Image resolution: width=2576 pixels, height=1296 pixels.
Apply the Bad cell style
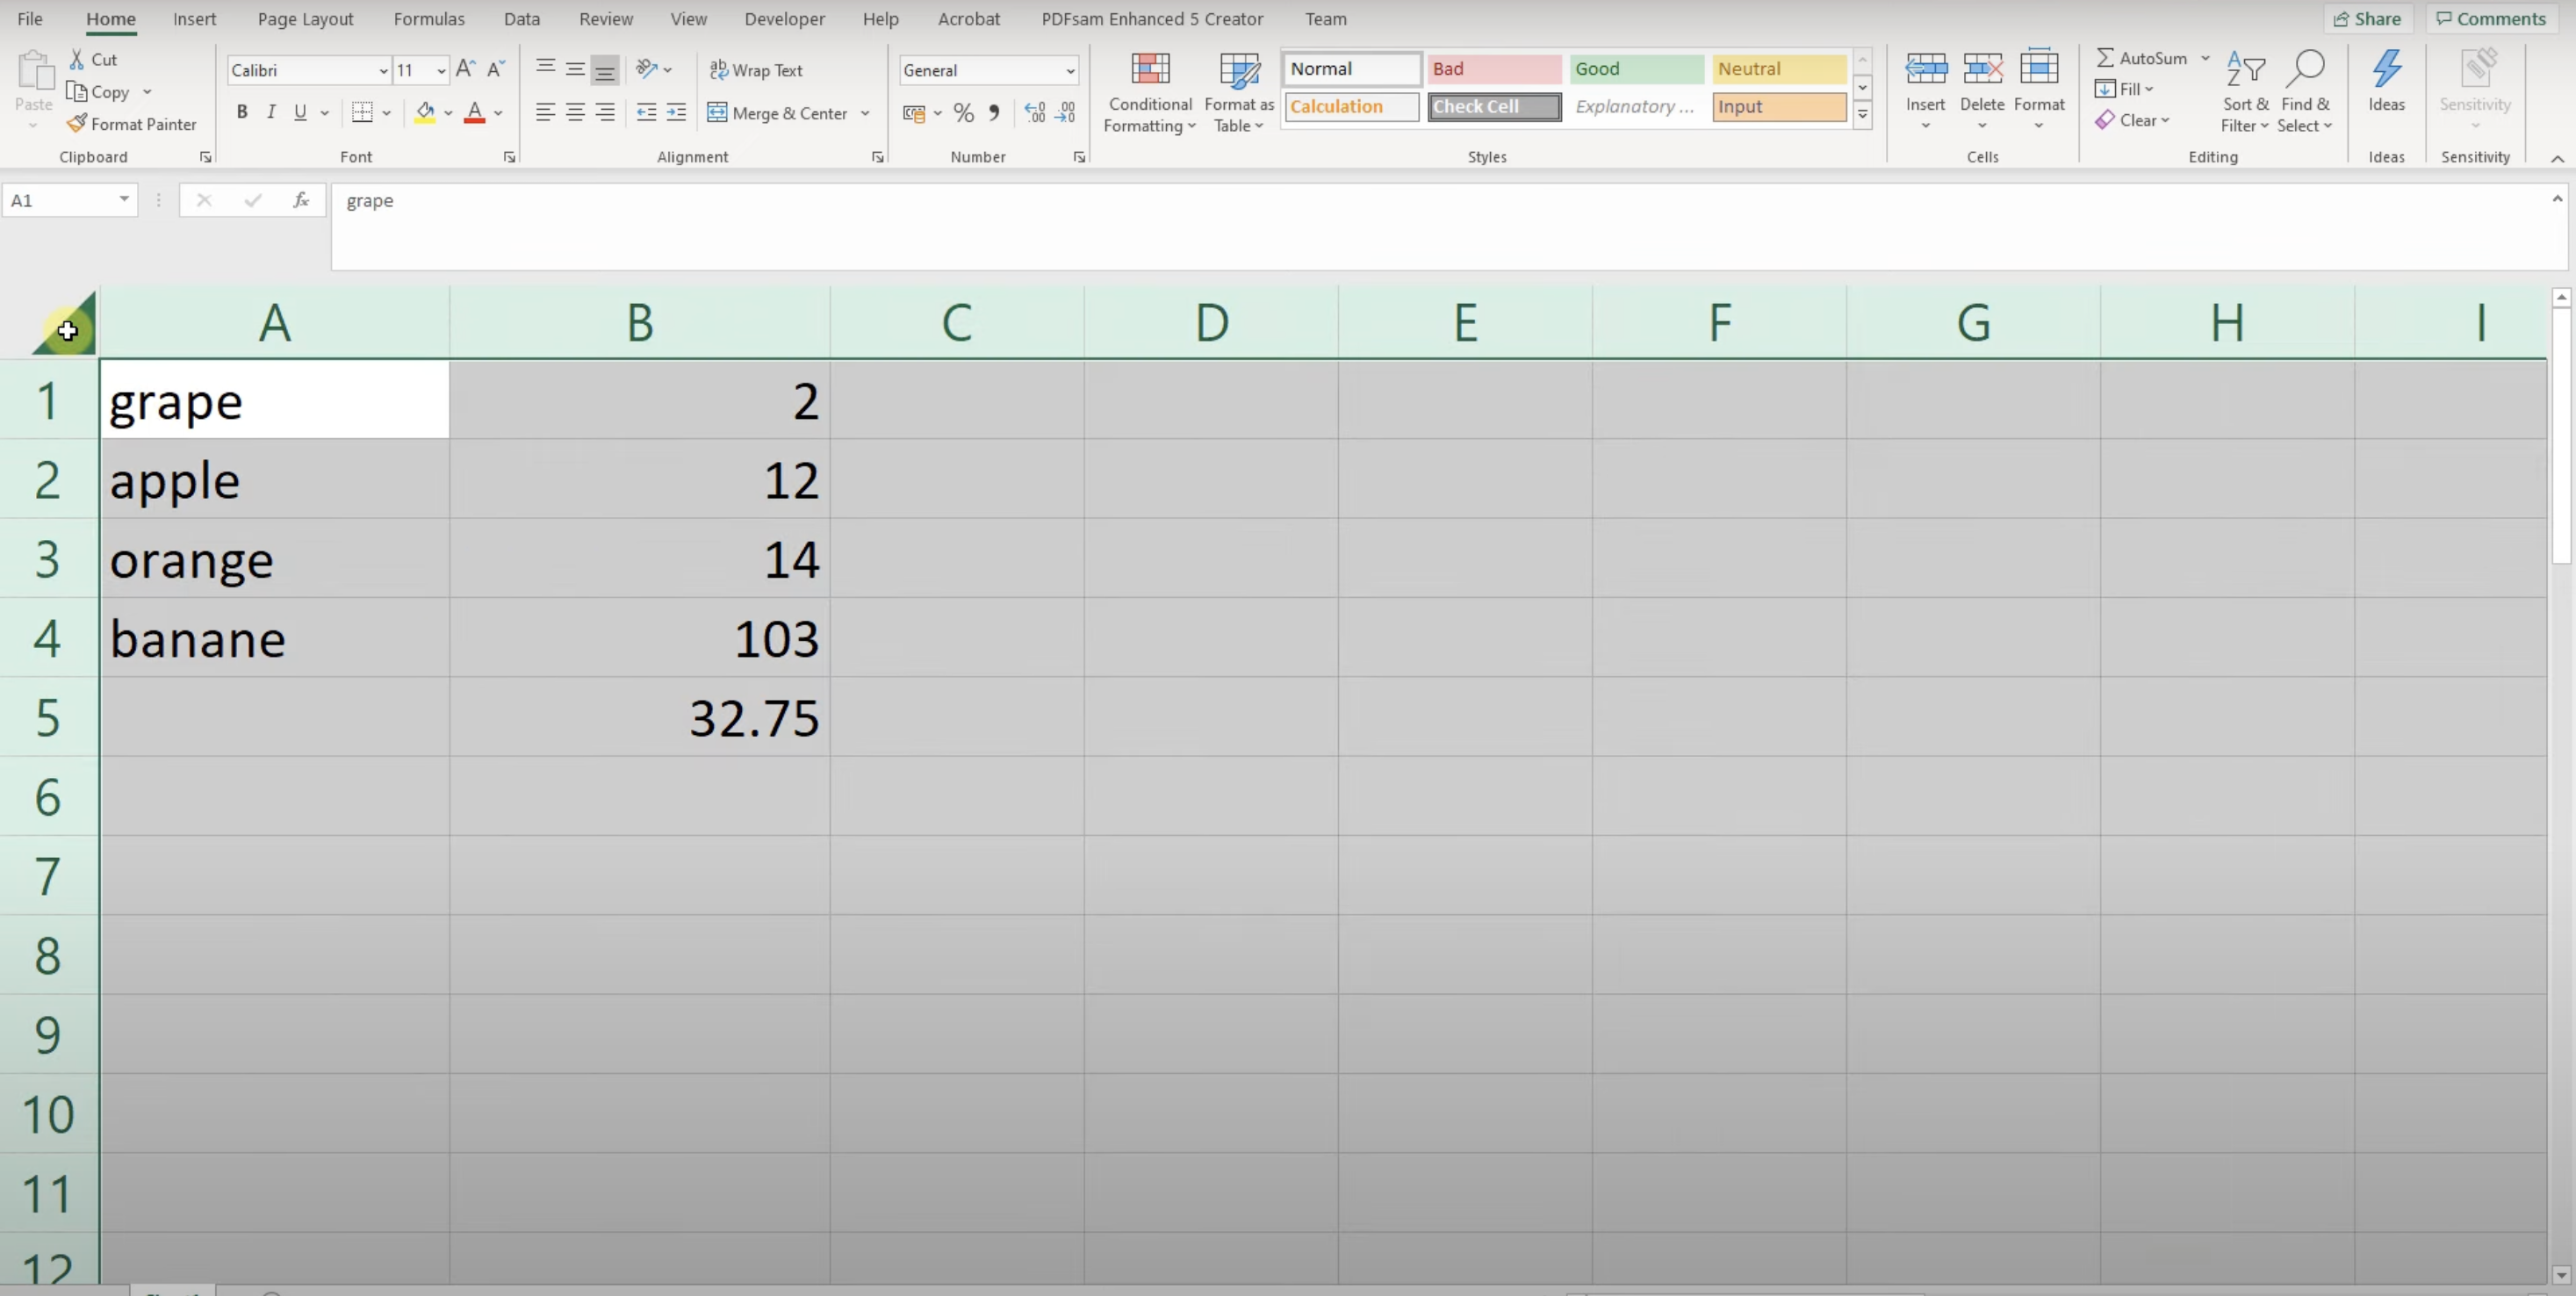tap(1494, 69)
